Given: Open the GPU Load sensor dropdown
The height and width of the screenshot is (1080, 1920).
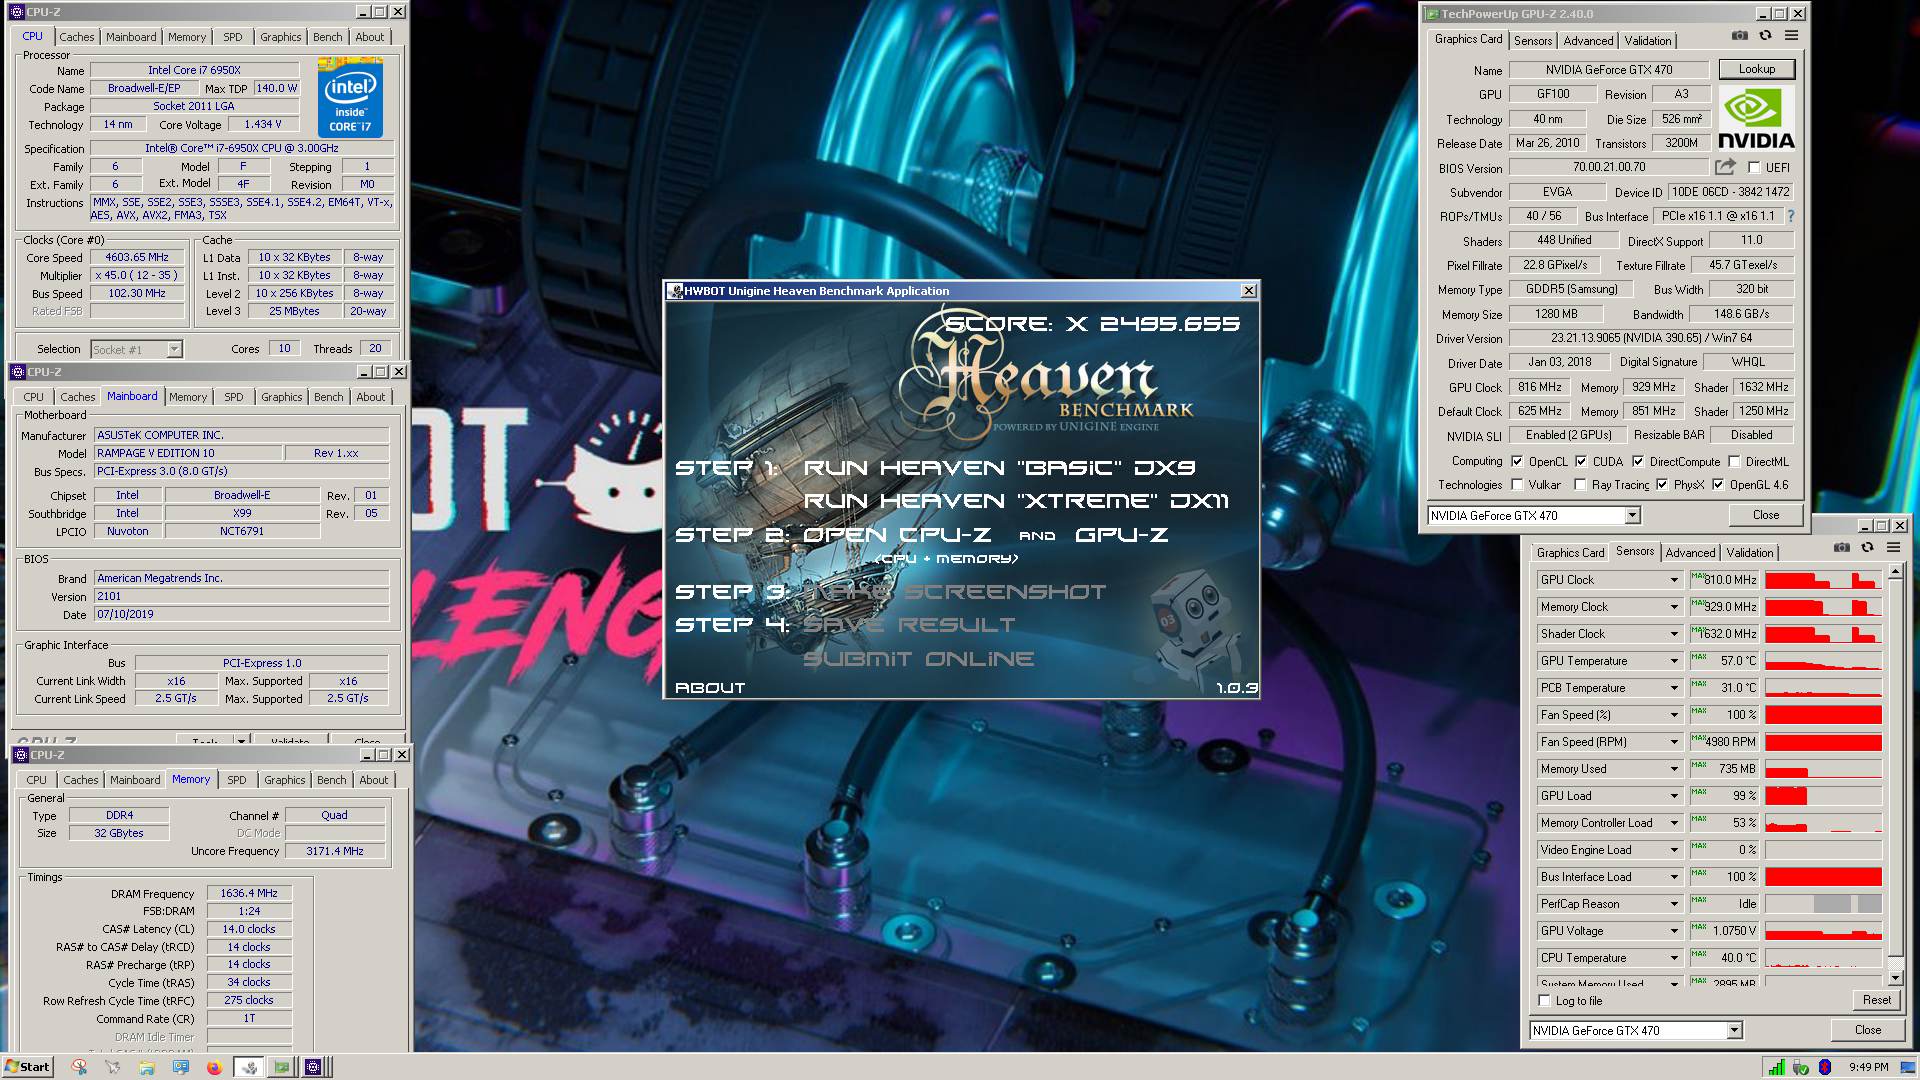Looking at the screenshot, I should (1674, 796).
